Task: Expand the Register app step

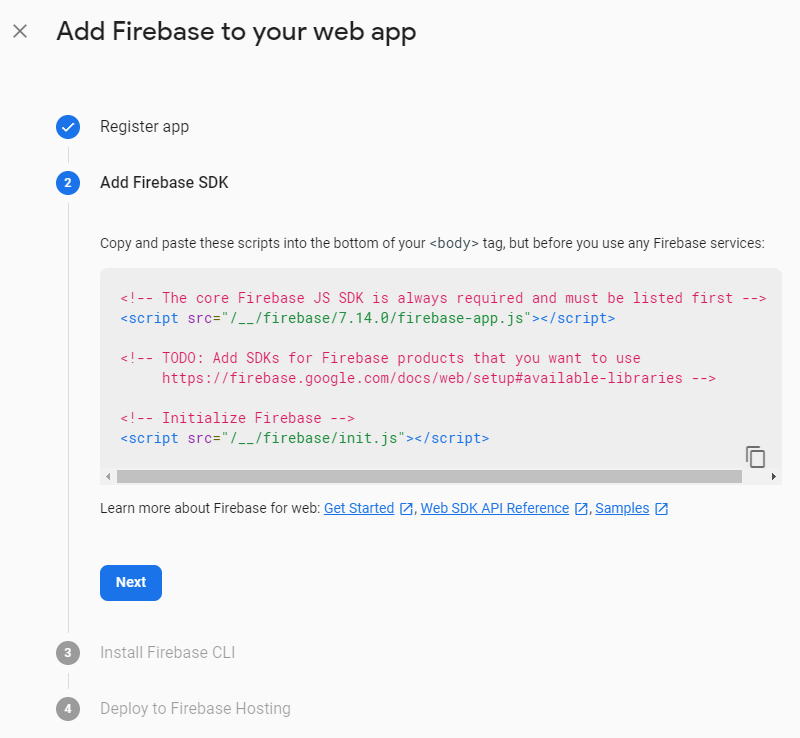Action: point(144,127)
